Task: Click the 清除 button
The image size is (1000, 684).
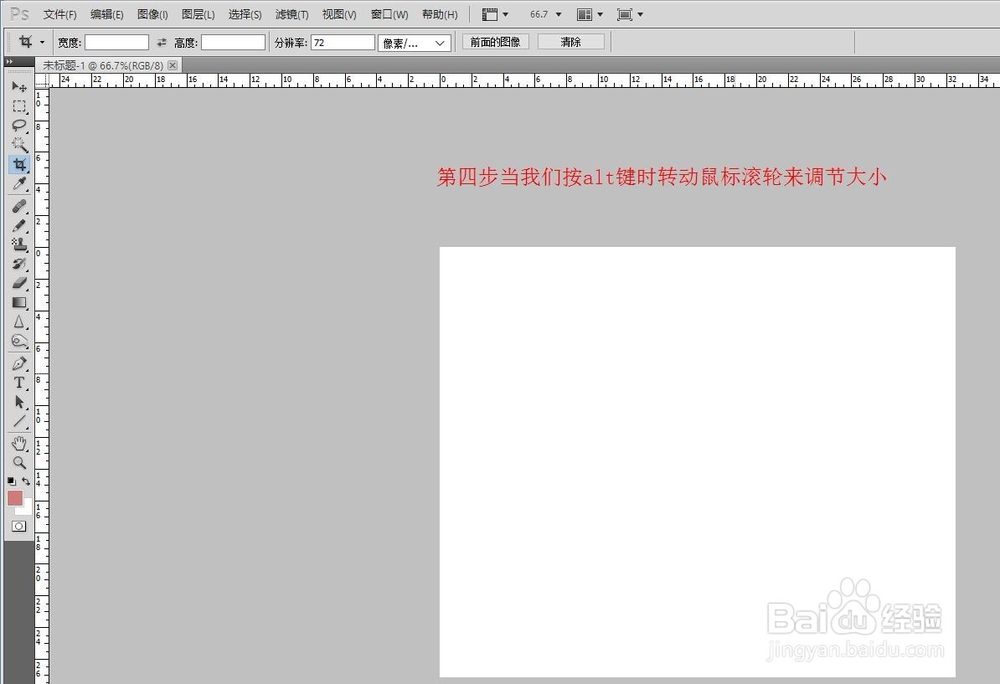Action: 571,42
